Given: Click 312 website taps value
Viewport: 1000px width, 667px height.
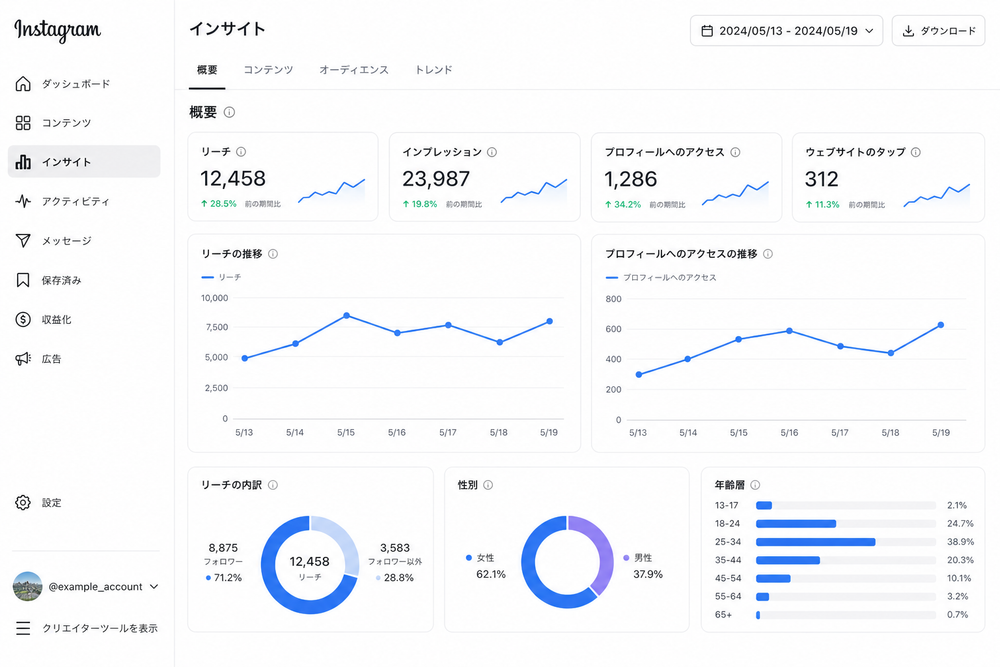Looking at the screenshot, I should 821,179.
